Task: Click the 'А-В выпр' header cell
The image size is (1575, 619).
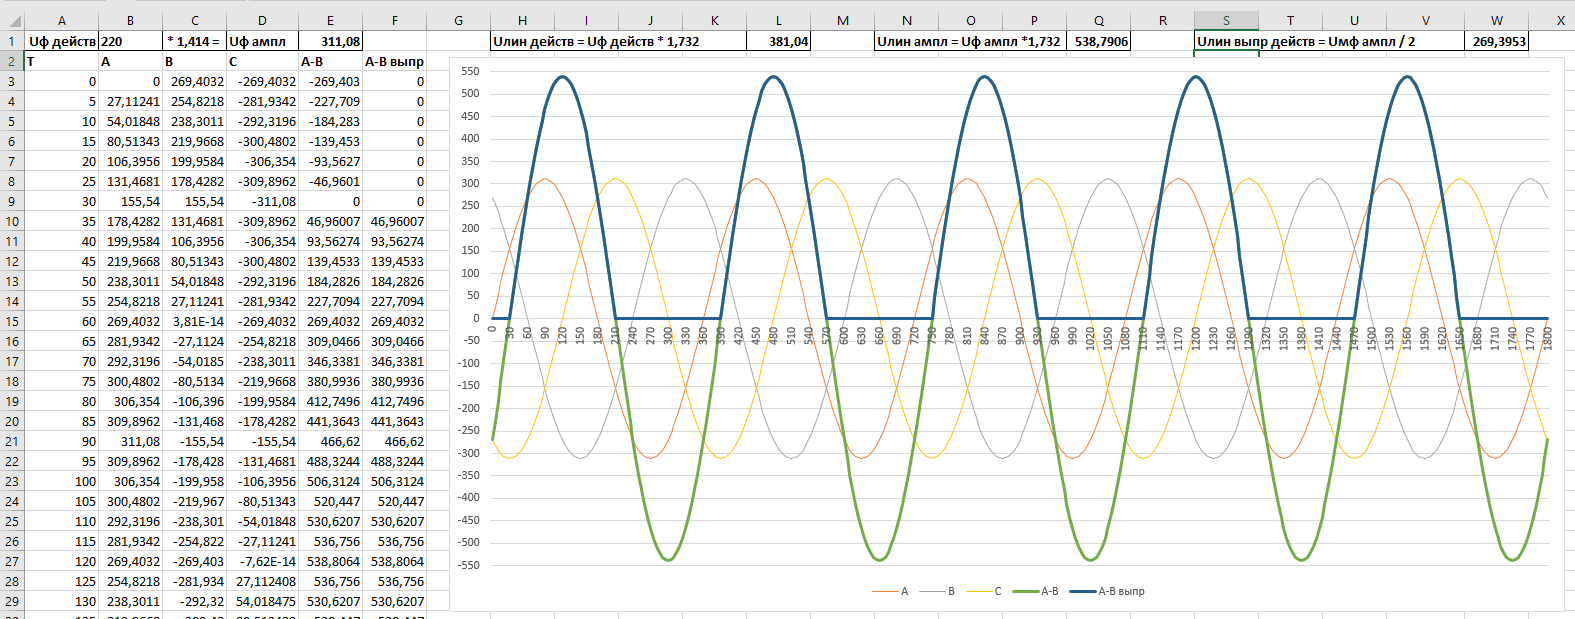Action: (394, 61)
